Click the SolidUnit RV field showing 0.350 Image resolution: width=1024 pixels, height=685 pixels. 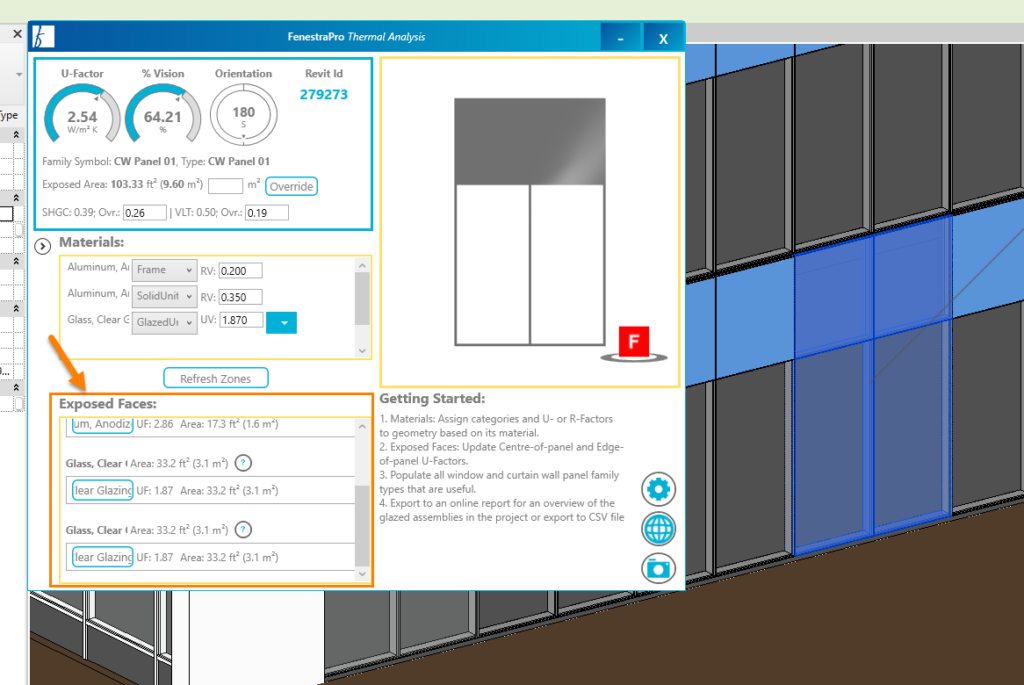240,297
